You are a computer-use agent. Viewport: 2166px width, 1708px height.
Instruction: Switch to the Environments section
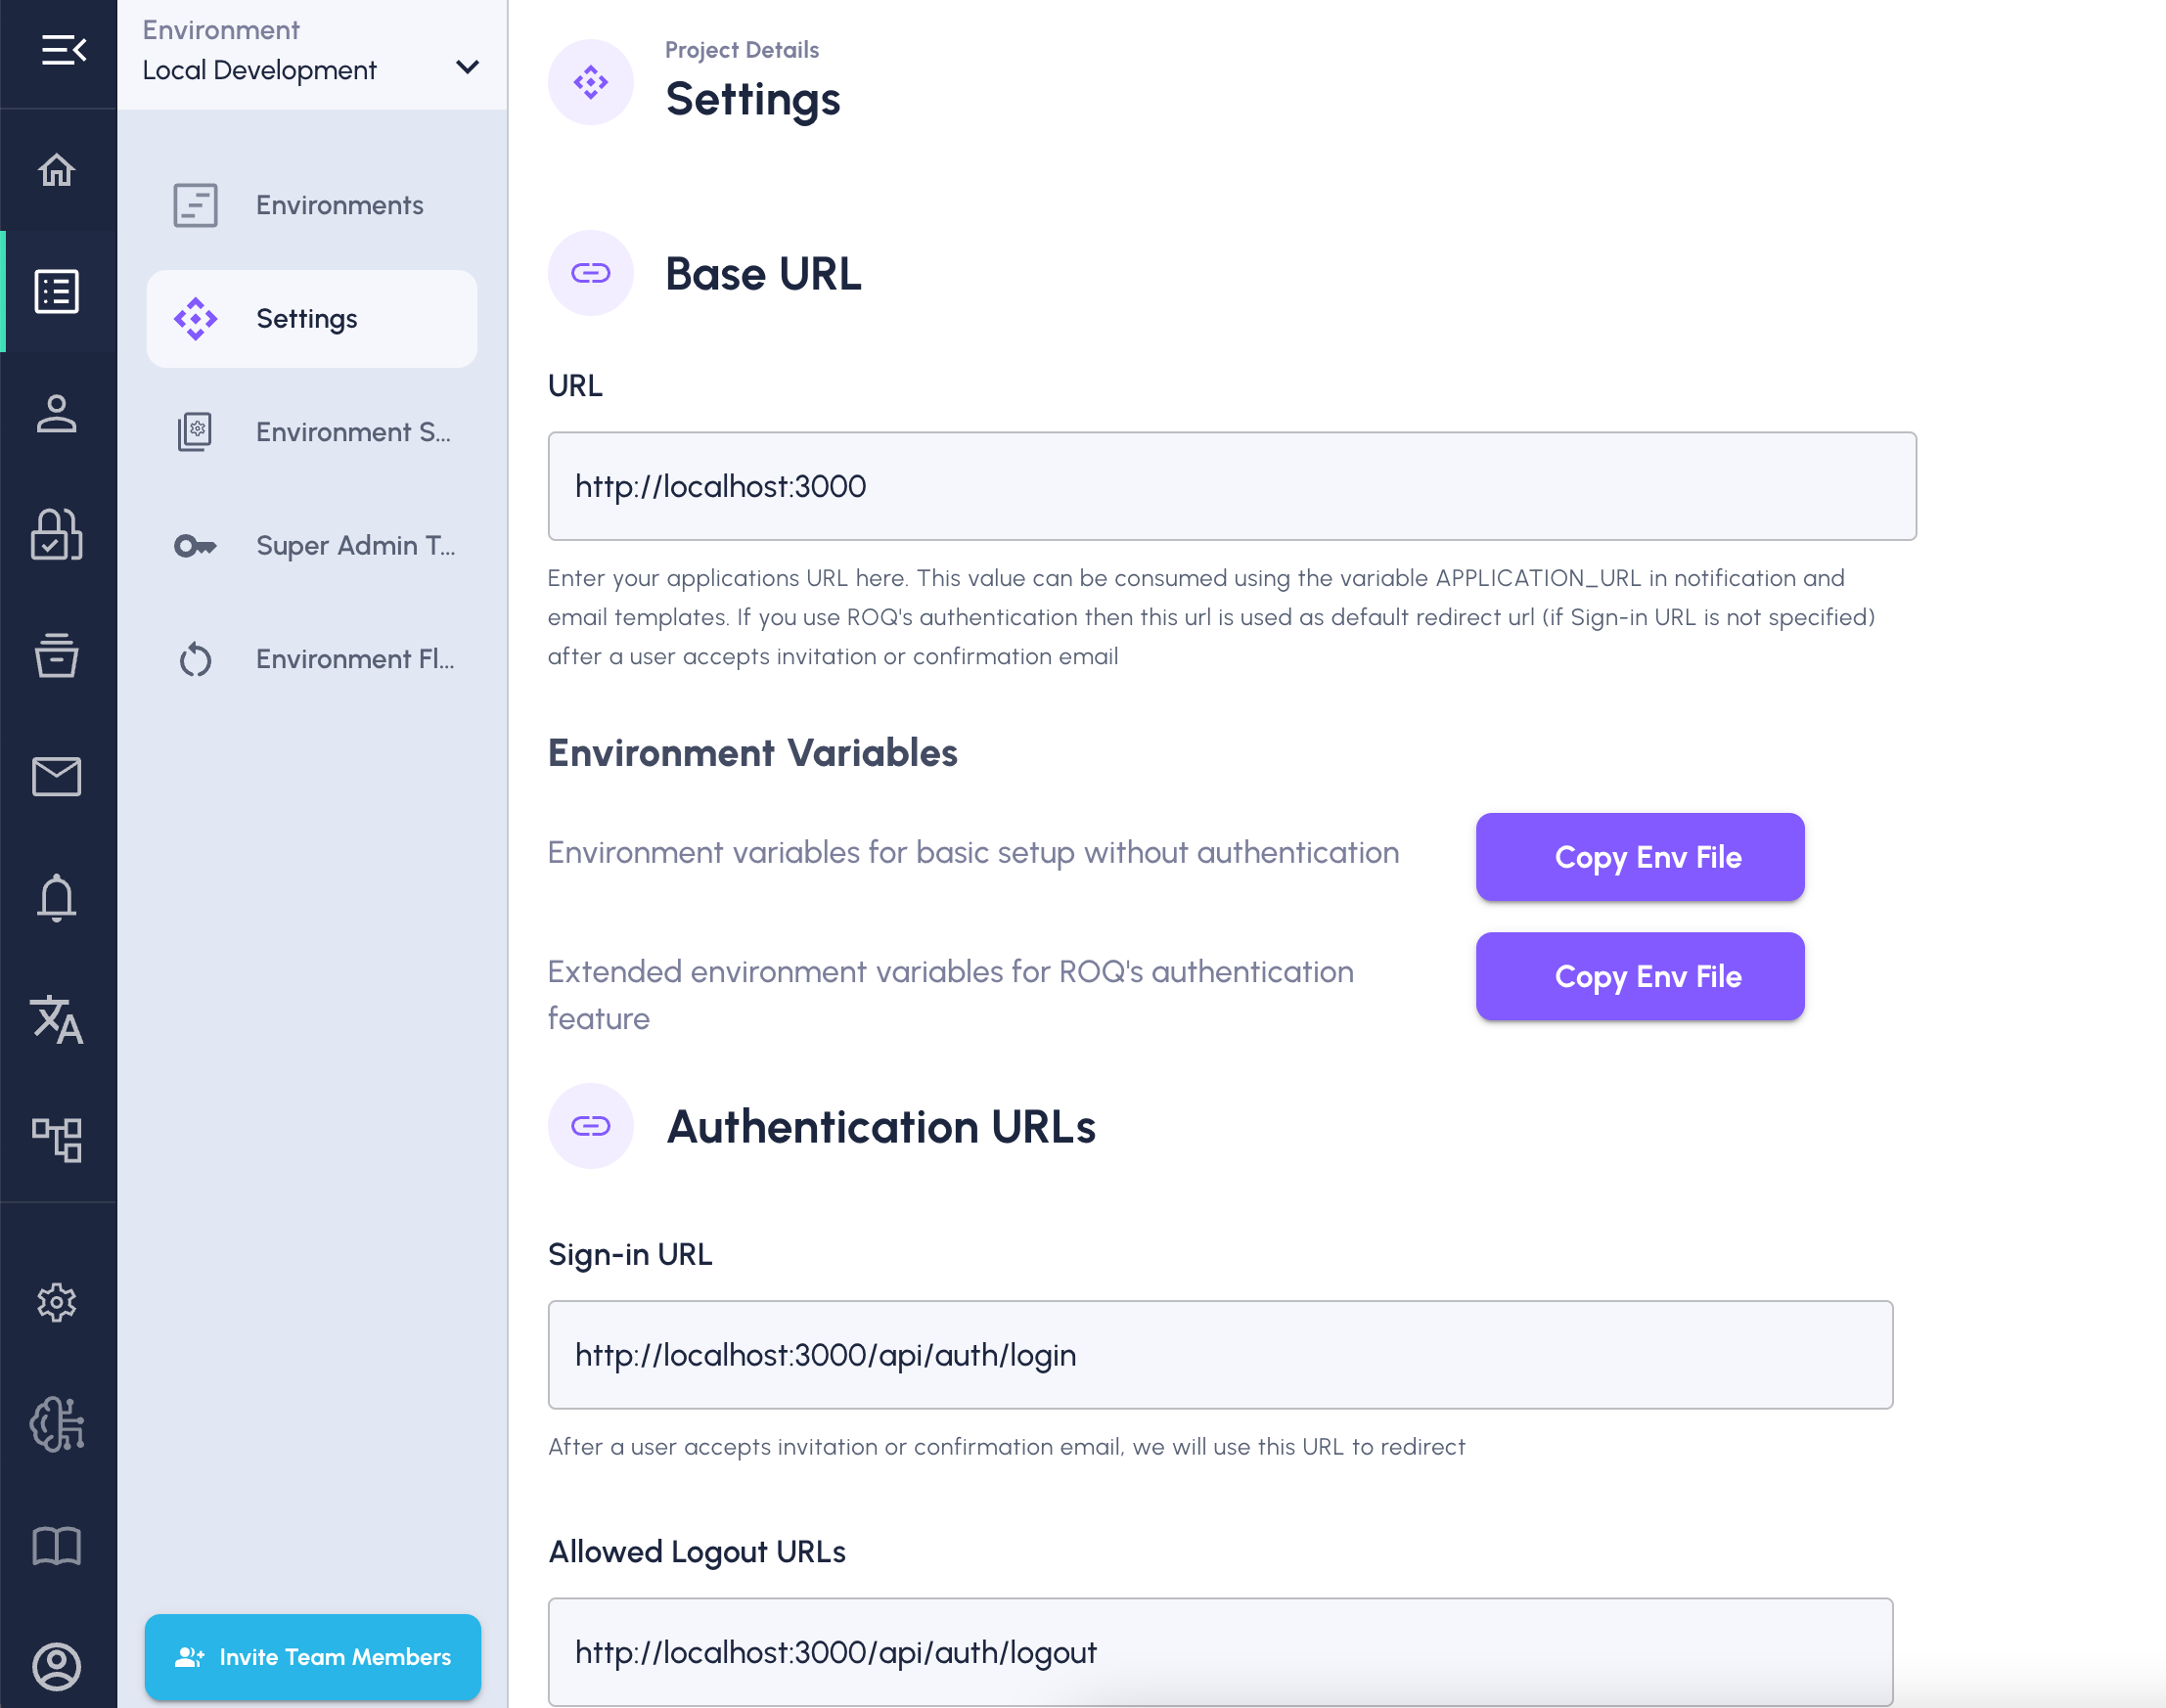click(312, 205)
